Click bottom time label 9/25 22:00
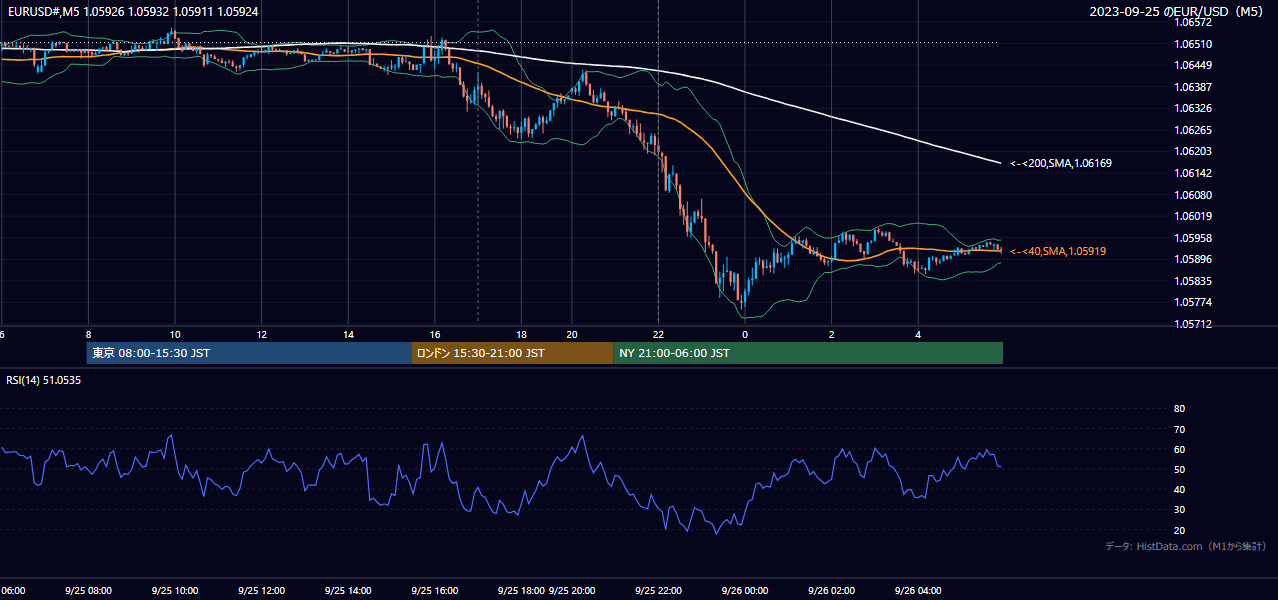The width and height of the screenshot is (1278, 600). click(658, 590)
